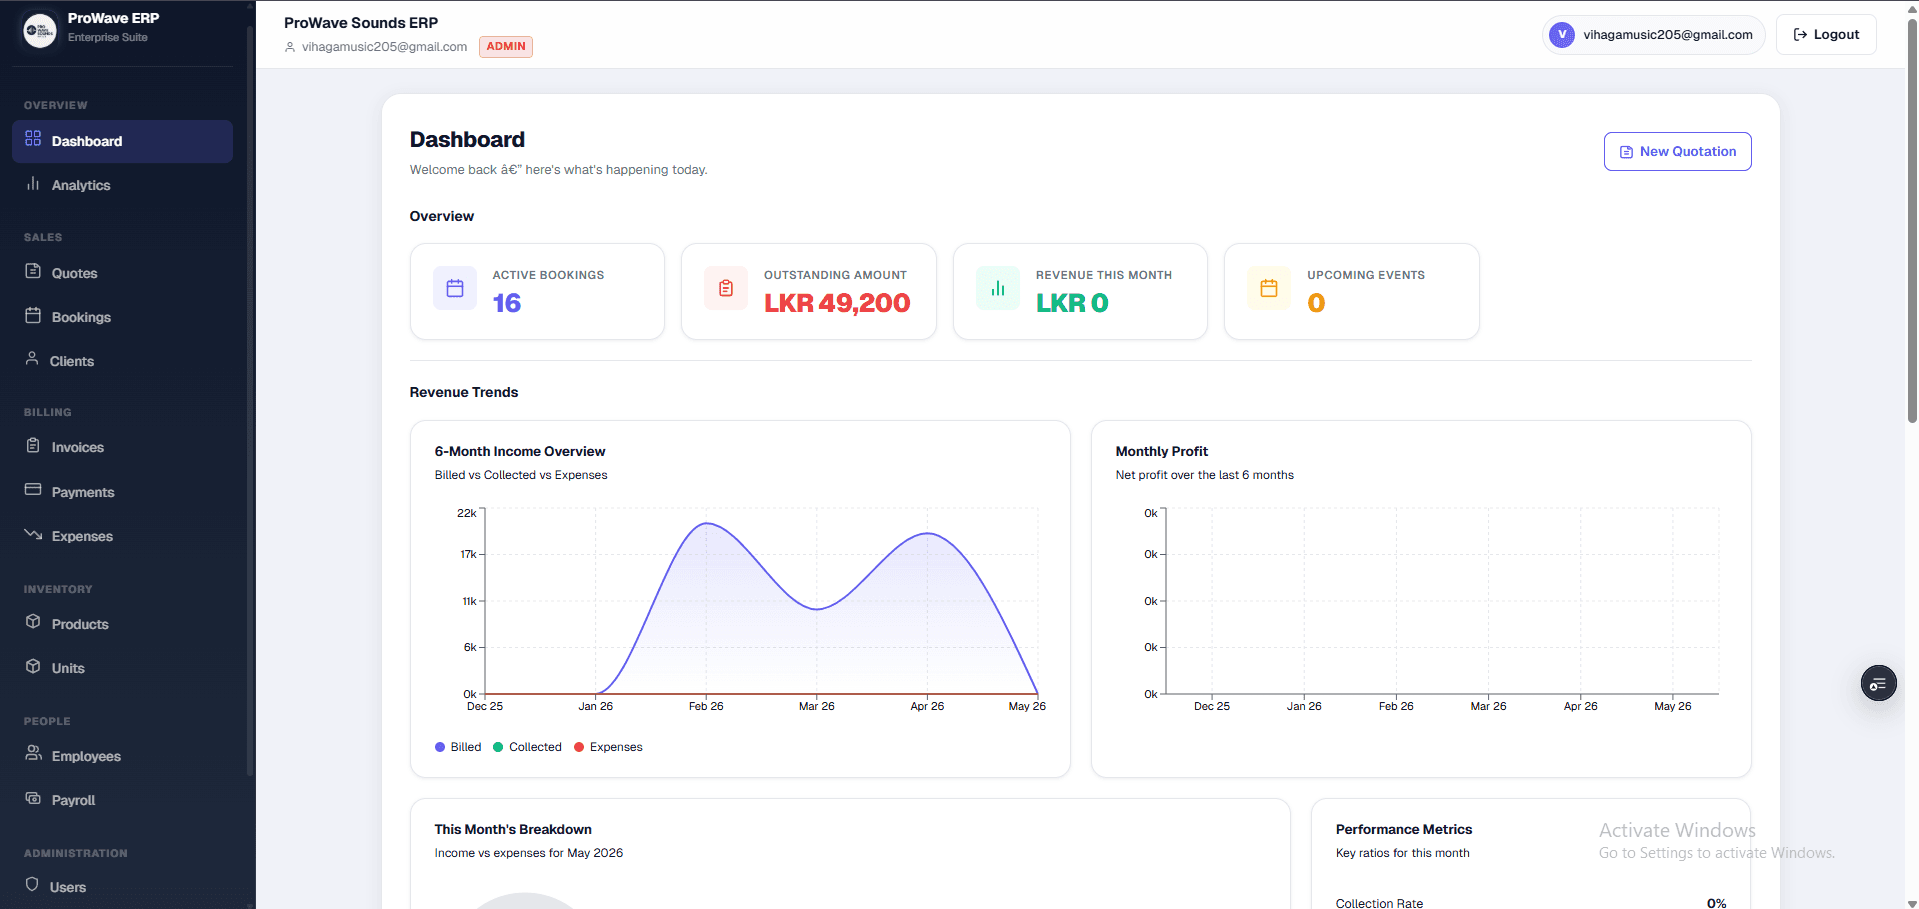Go to Quotes in sidebar

(x=122, y=273)
